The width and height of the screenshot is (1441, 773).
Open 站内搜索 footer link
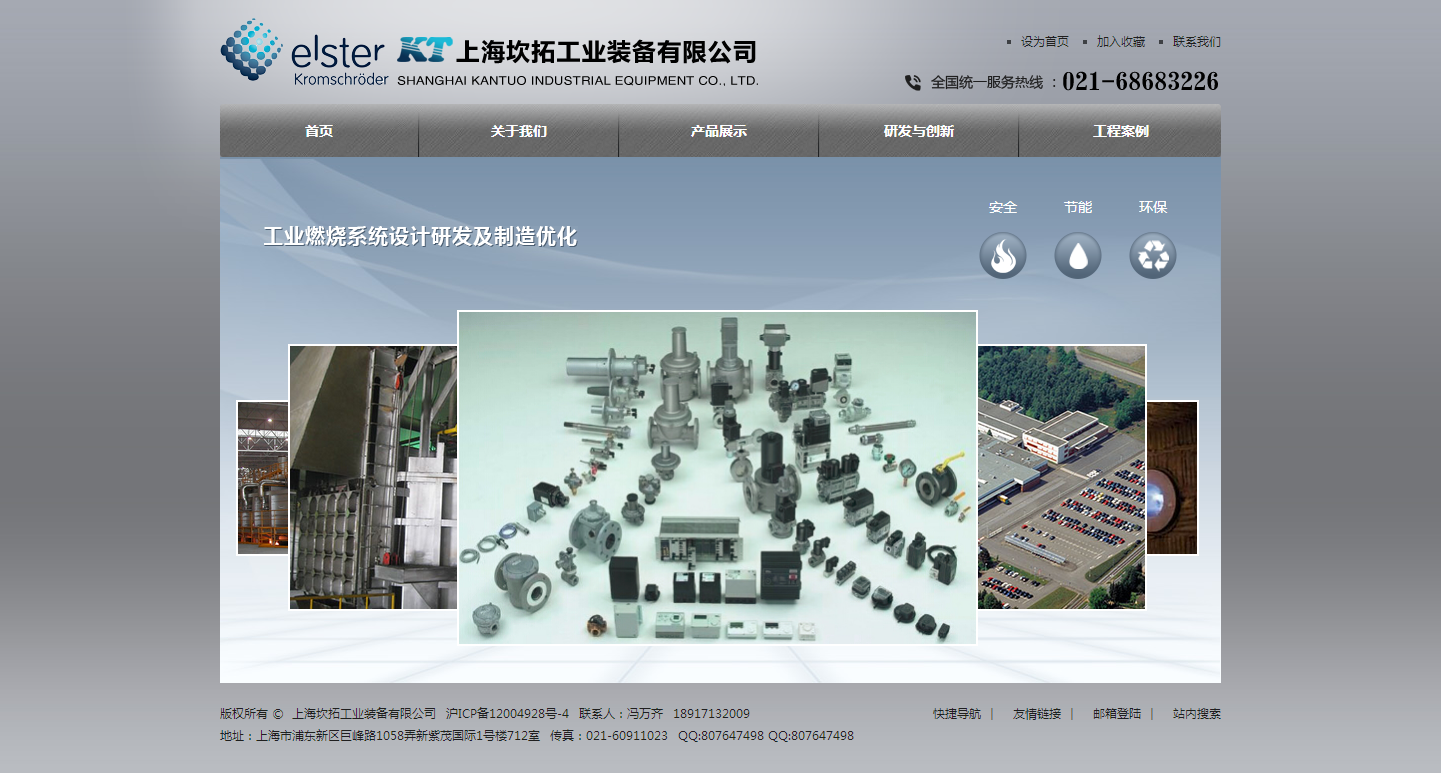coord(1197,714)
